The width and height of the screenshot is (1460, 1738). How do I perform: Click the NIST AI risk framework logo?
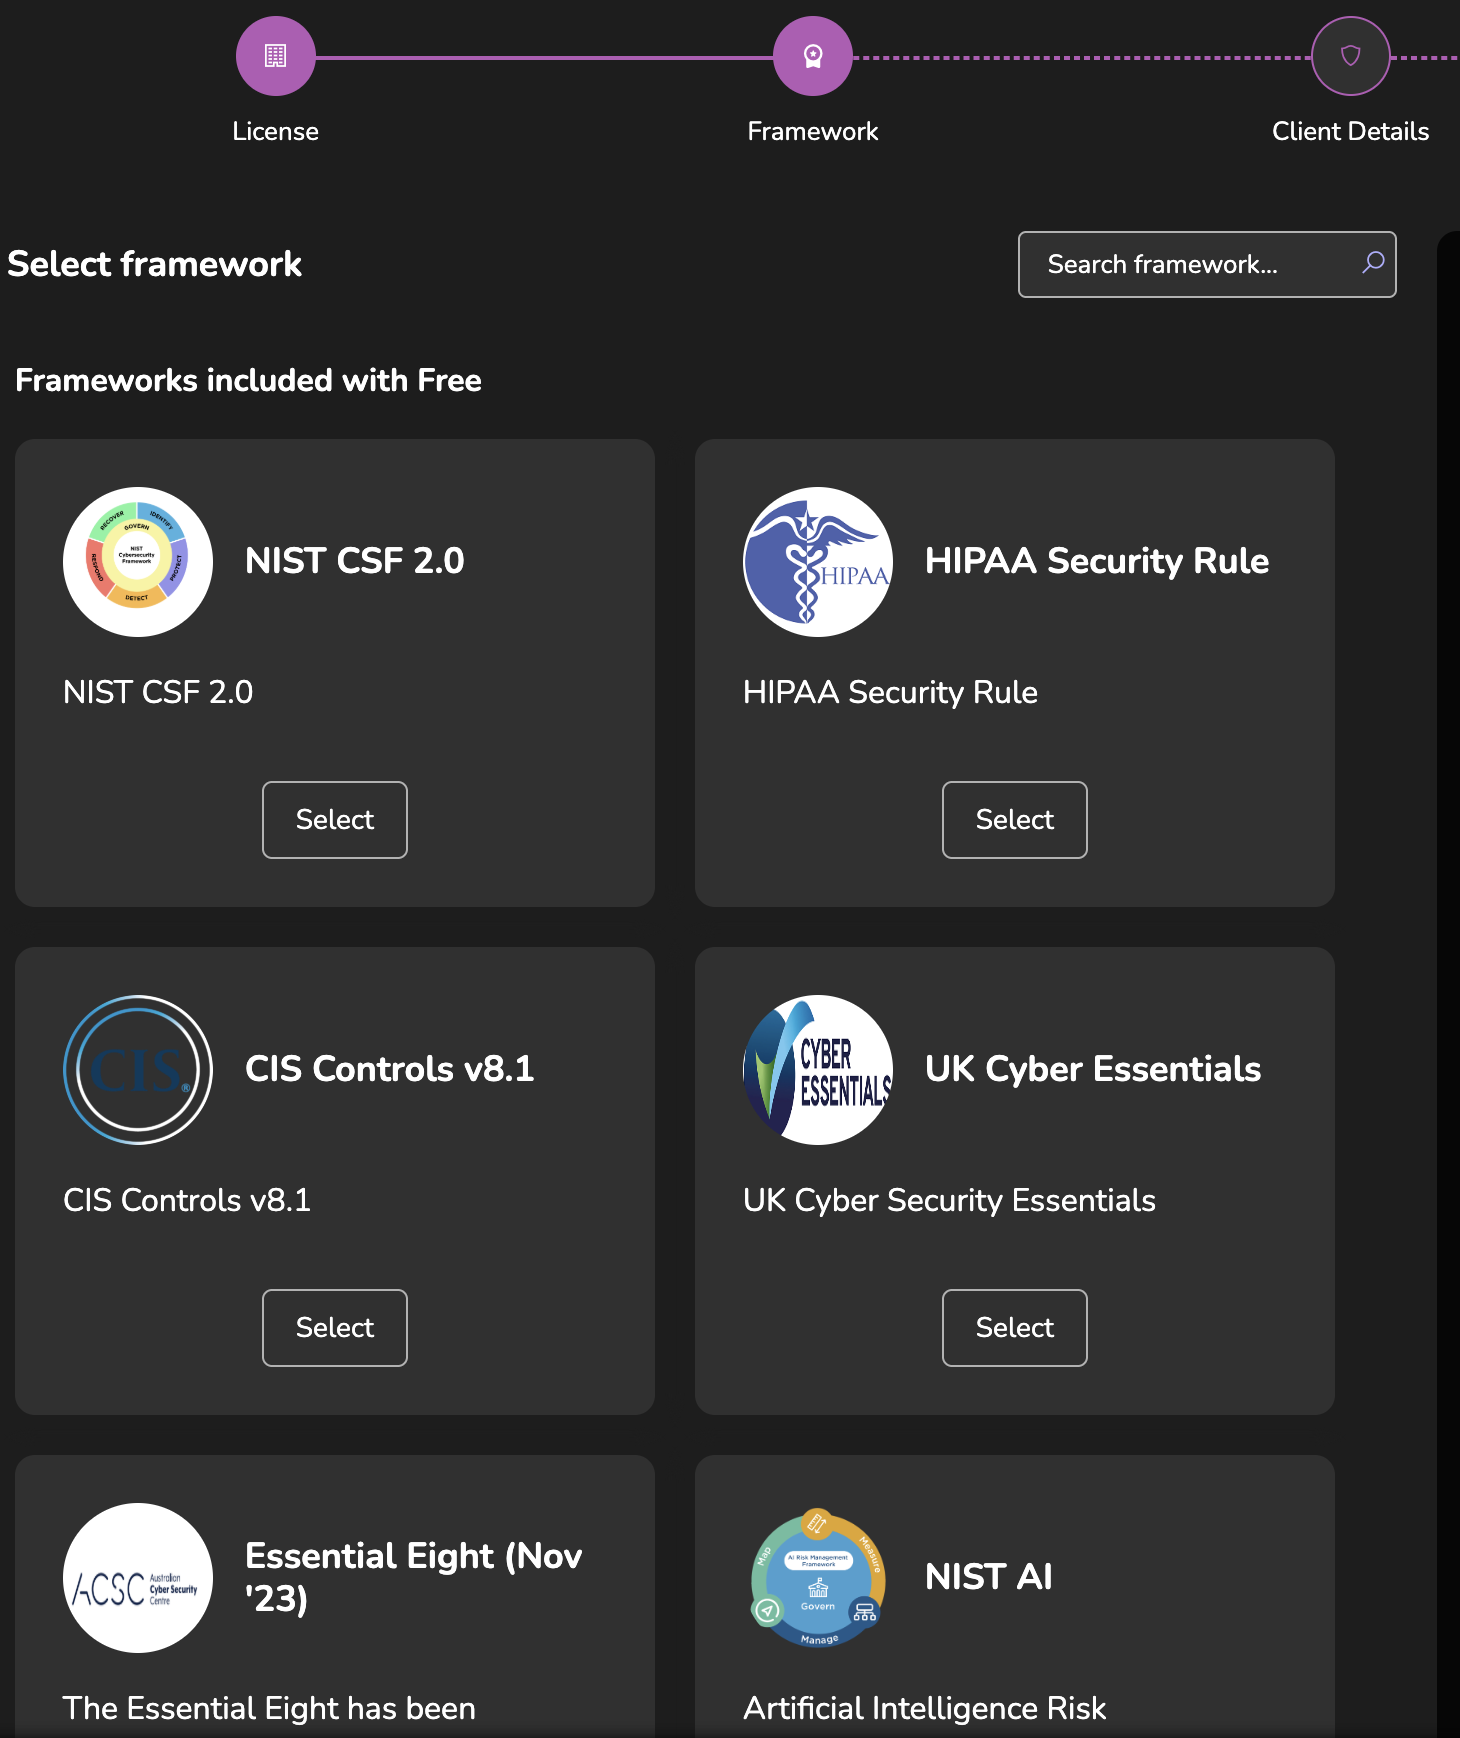click(818, 1578)
